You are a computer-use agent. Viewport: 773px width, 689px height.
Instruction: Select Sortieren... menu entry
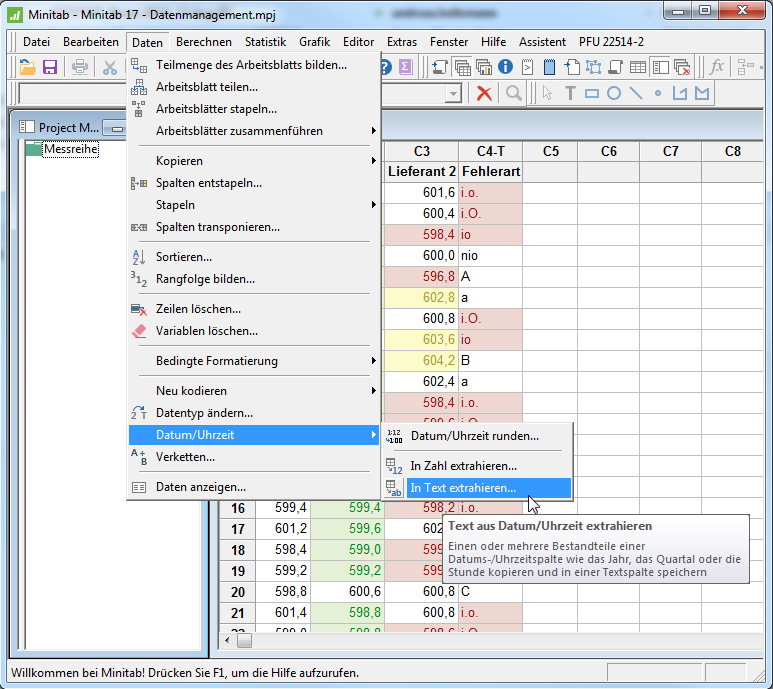tap(254, 257)
